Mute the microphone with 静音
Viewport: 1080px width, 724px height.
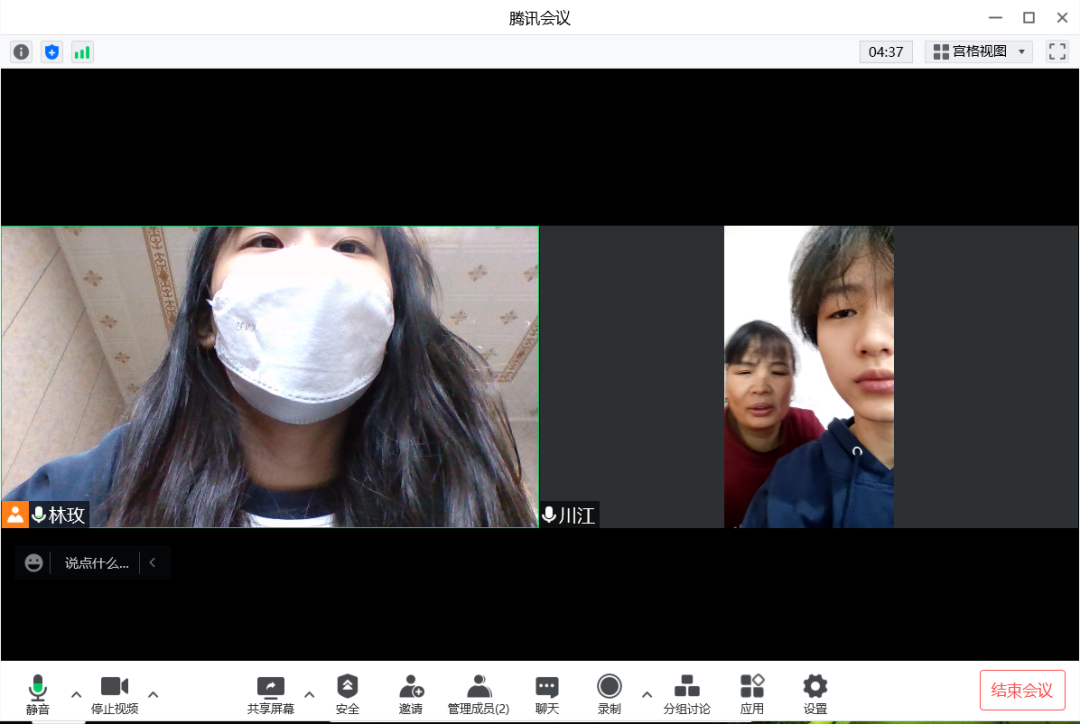point(38,694)
